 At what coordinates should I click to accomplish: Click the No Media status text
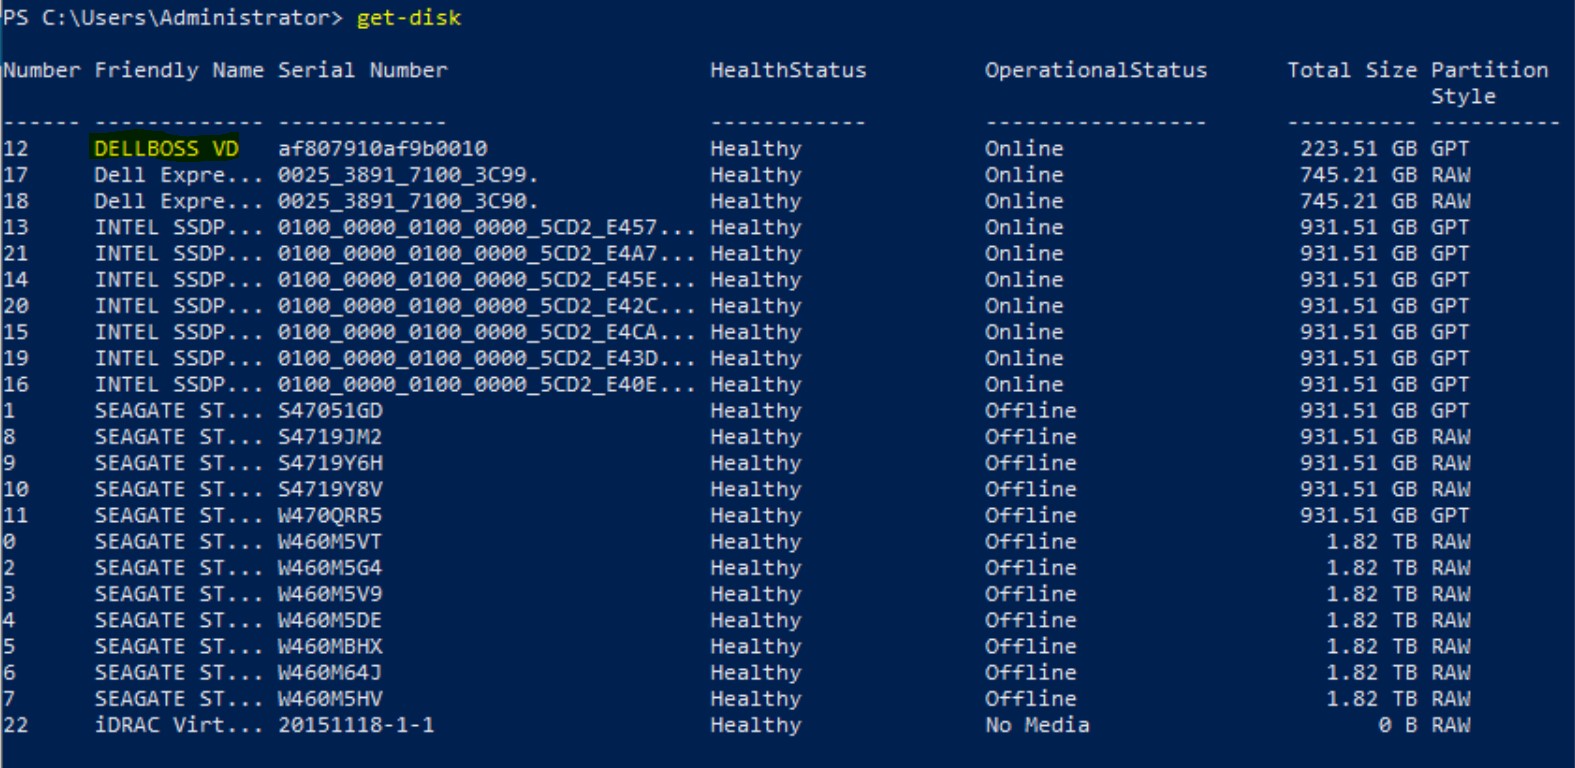click(x=1037, y=725)
